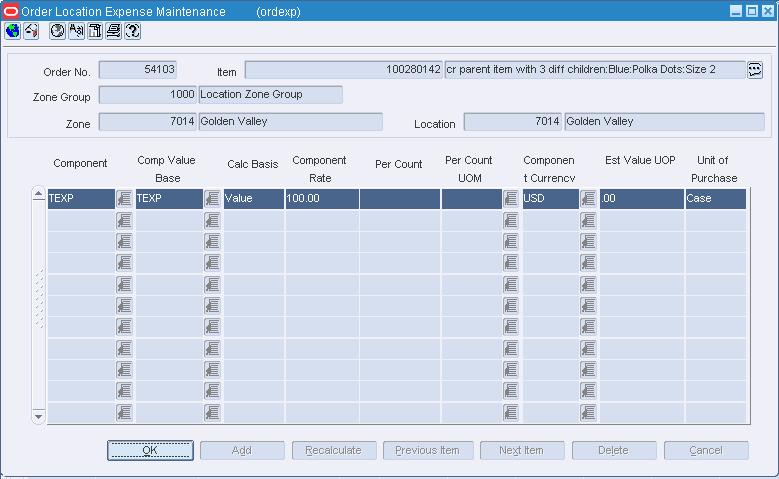Click the Cancel button

(x=706, y=450)
